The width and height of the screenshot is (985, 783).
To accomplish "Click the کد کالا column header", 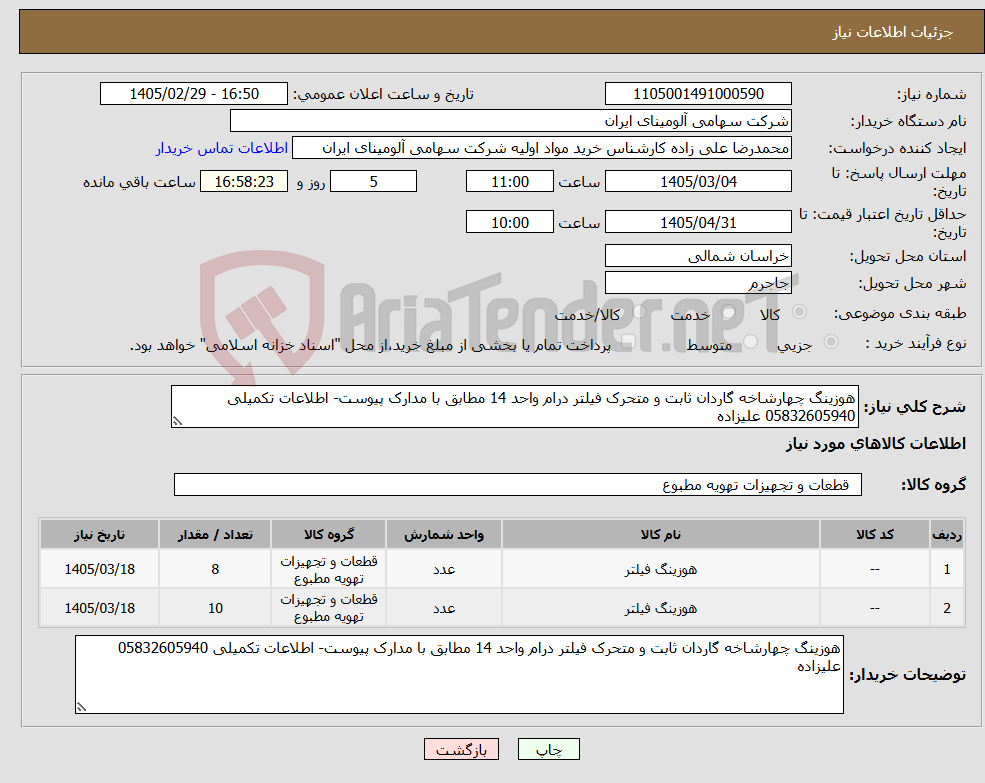I will (874, 534).
